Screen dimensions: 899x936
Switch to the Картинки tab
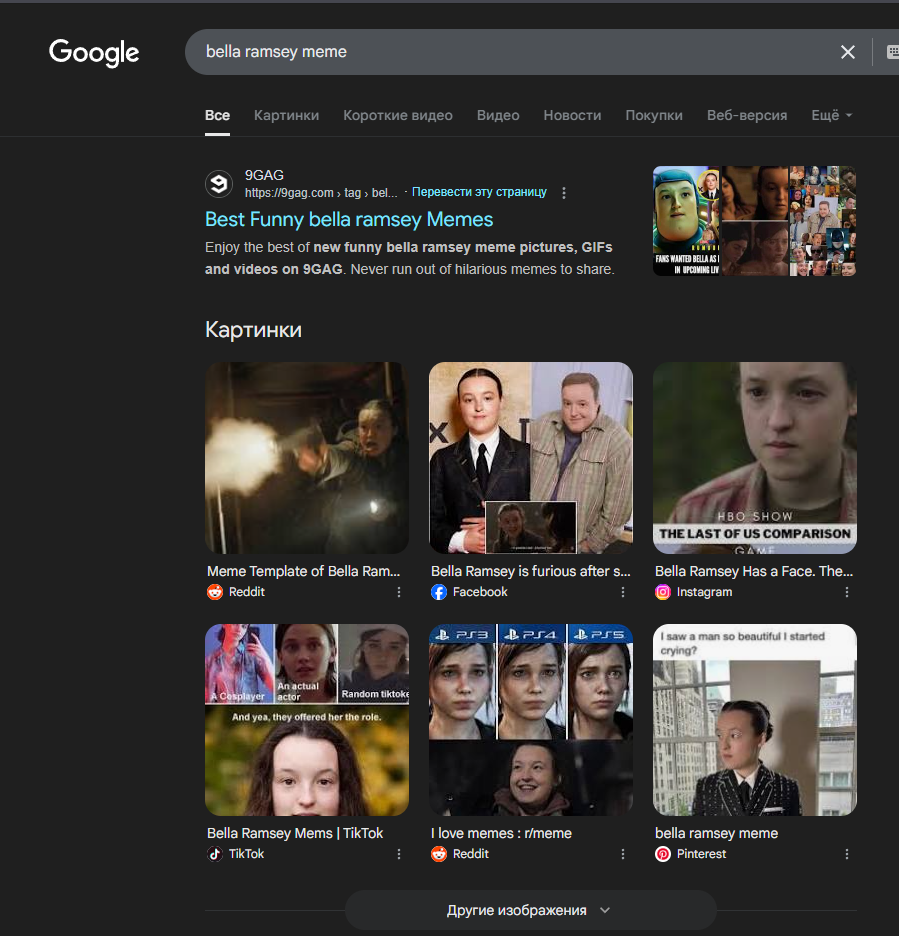click(x=287, y=115)
